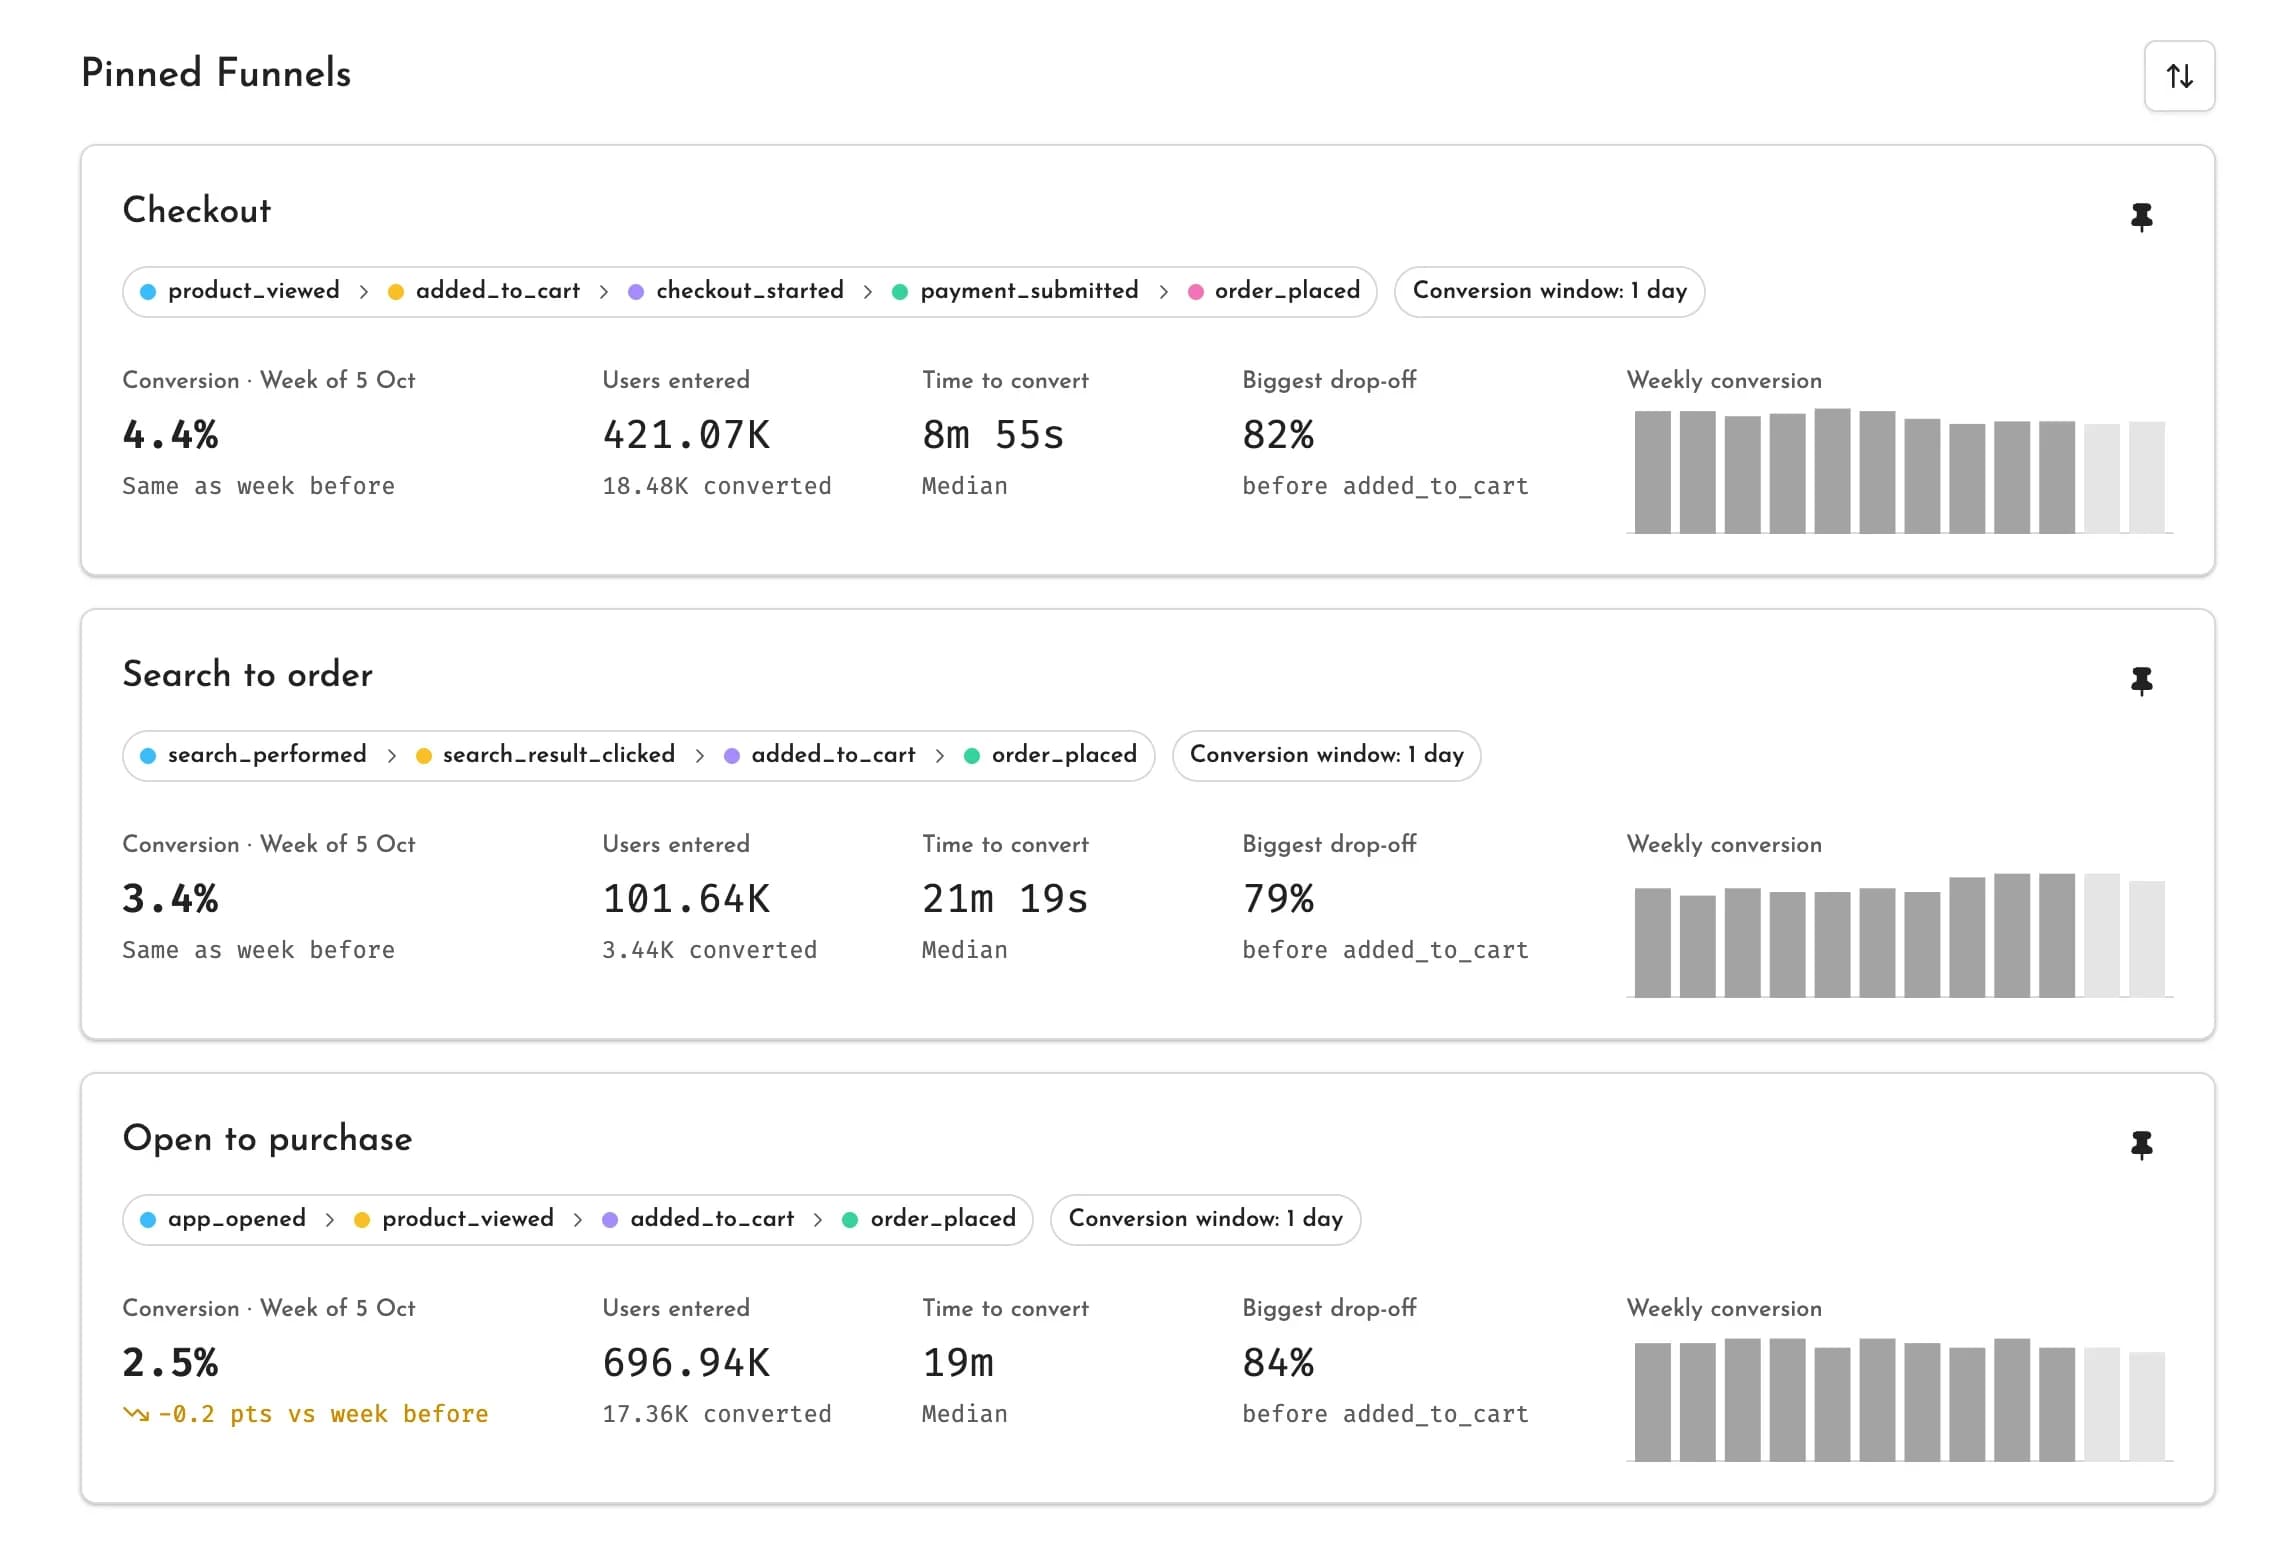Unpin the Open to purchase funnel

[x=2141, y=1145]
